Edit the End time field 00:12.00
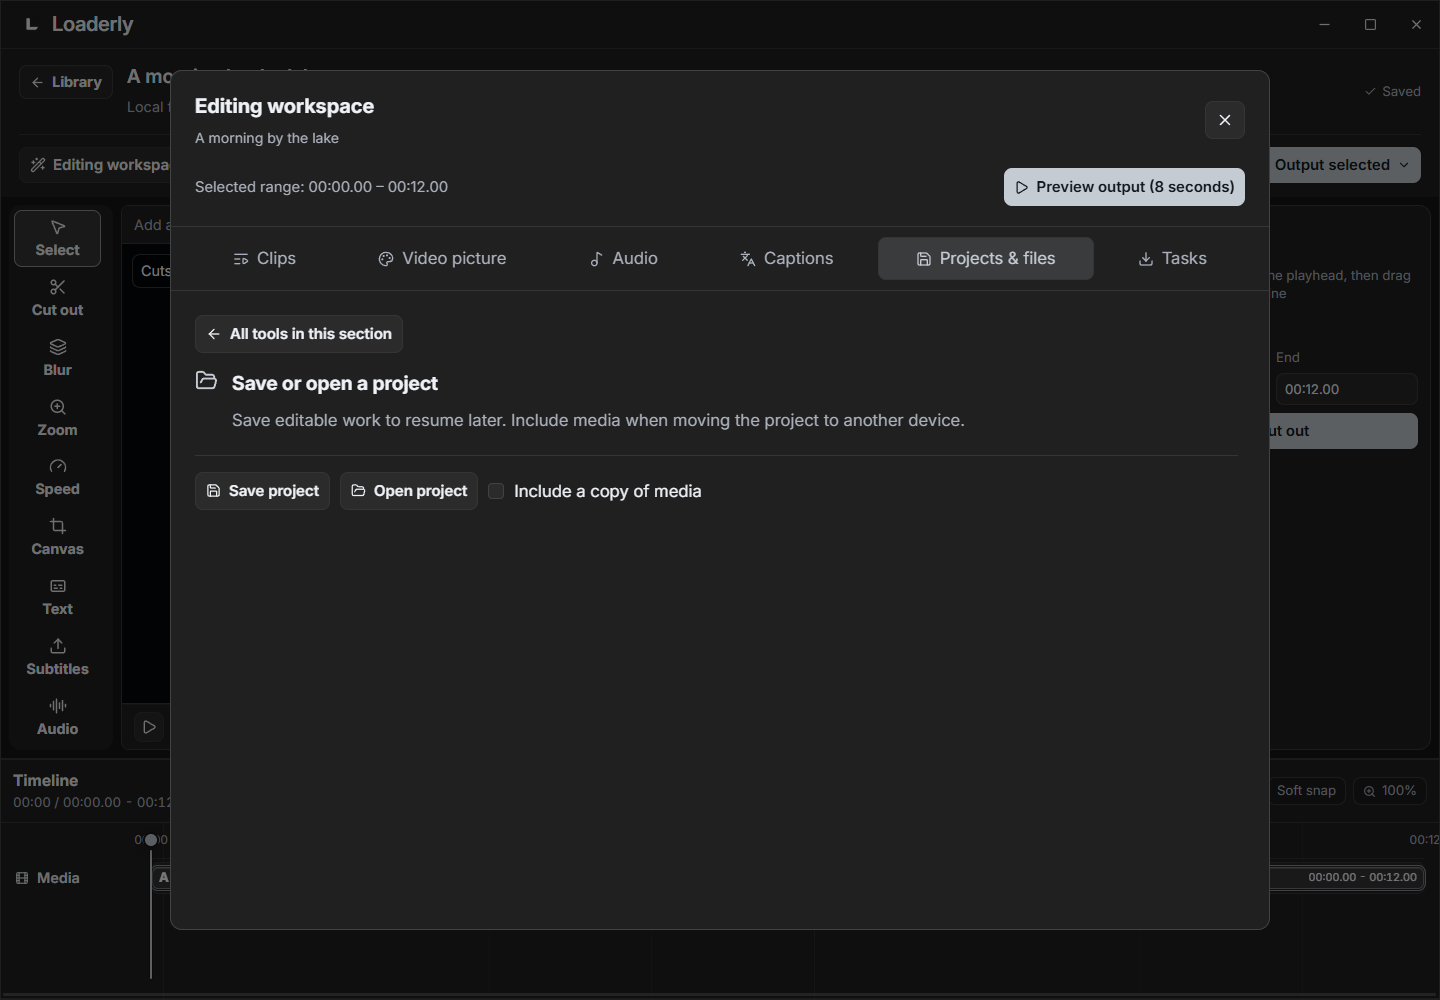Image resolution: width=1440 pixels, height=1000 pixels. 1346,389
